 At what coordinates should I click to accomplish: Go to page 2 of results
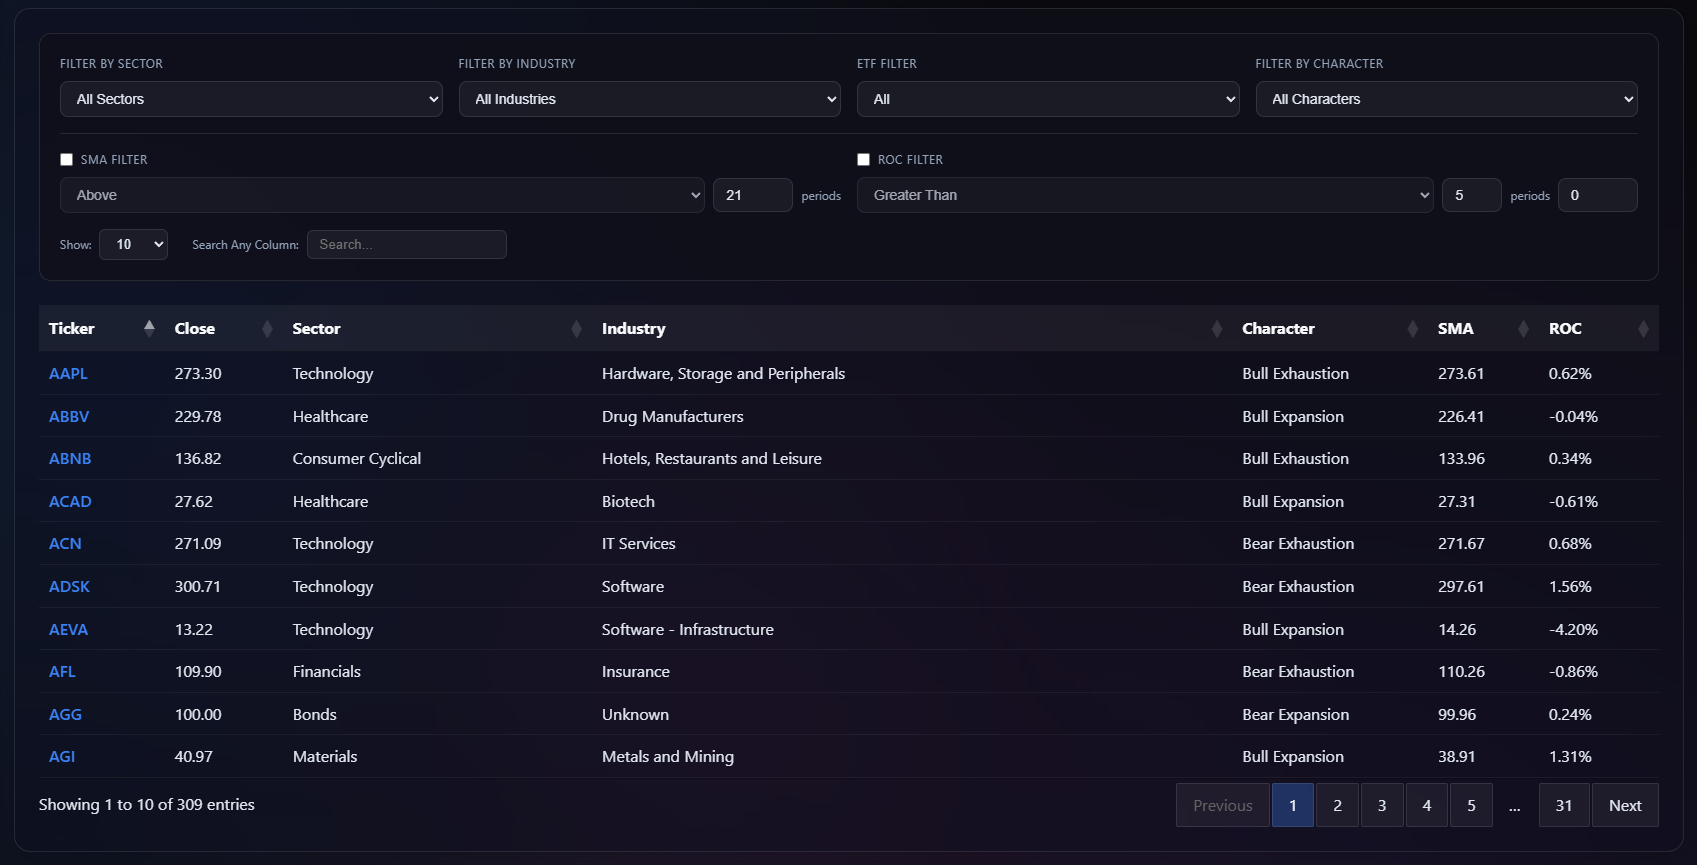click(1337, 805)
